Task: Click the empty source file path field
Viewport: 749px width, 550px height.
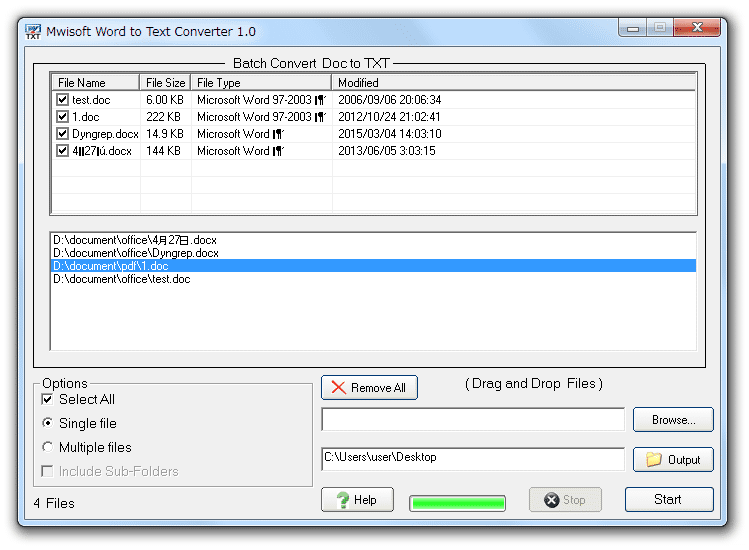Action: tap(473, 420)
